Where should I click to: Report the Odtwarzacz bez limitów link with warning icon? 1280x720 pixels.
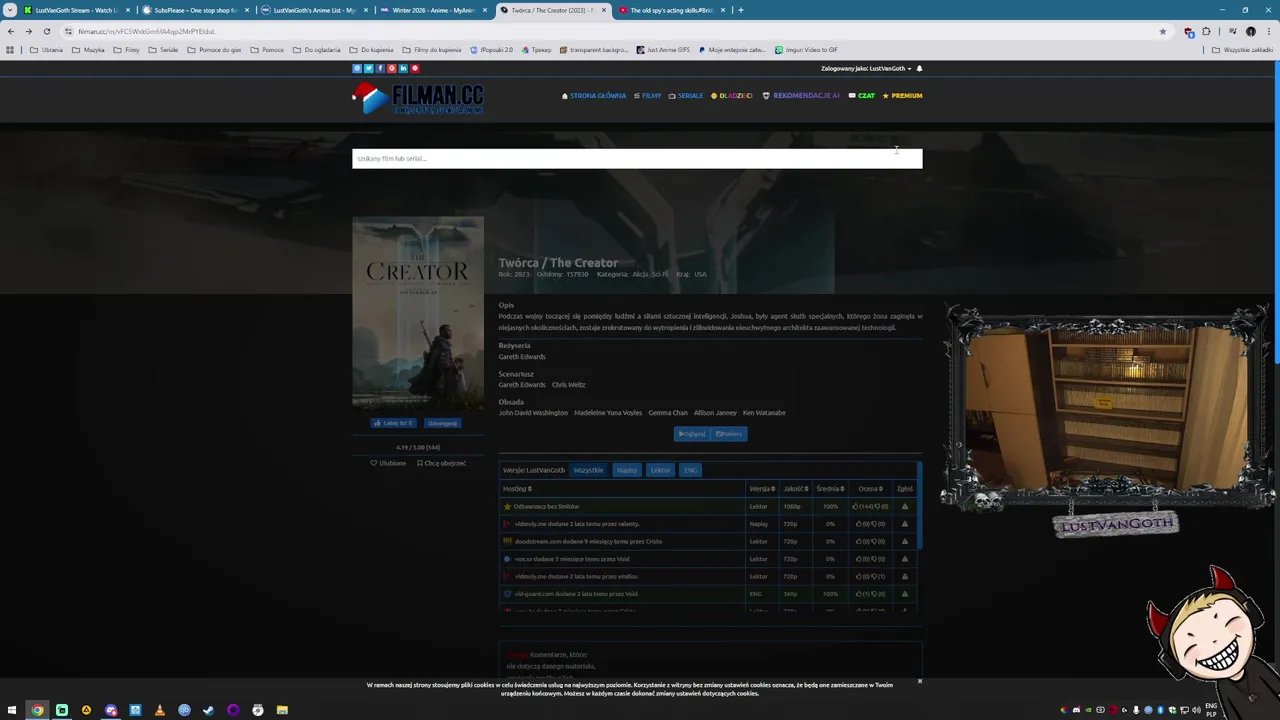(905, 506)
